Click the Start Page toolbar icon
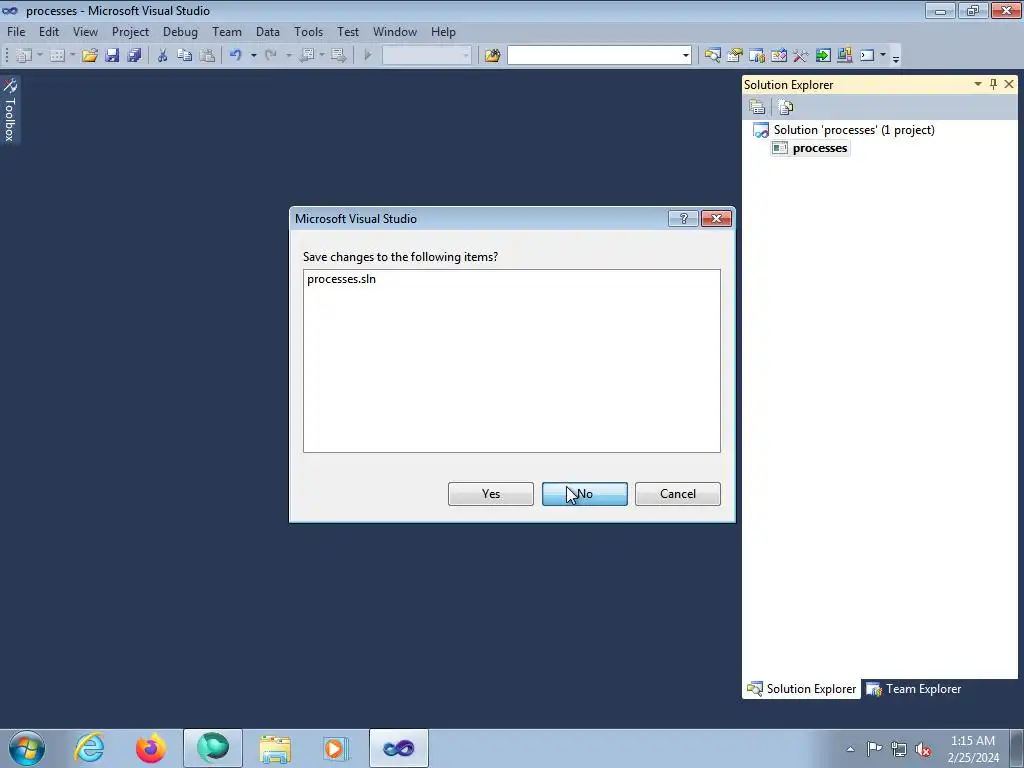 tap(779, 56)
